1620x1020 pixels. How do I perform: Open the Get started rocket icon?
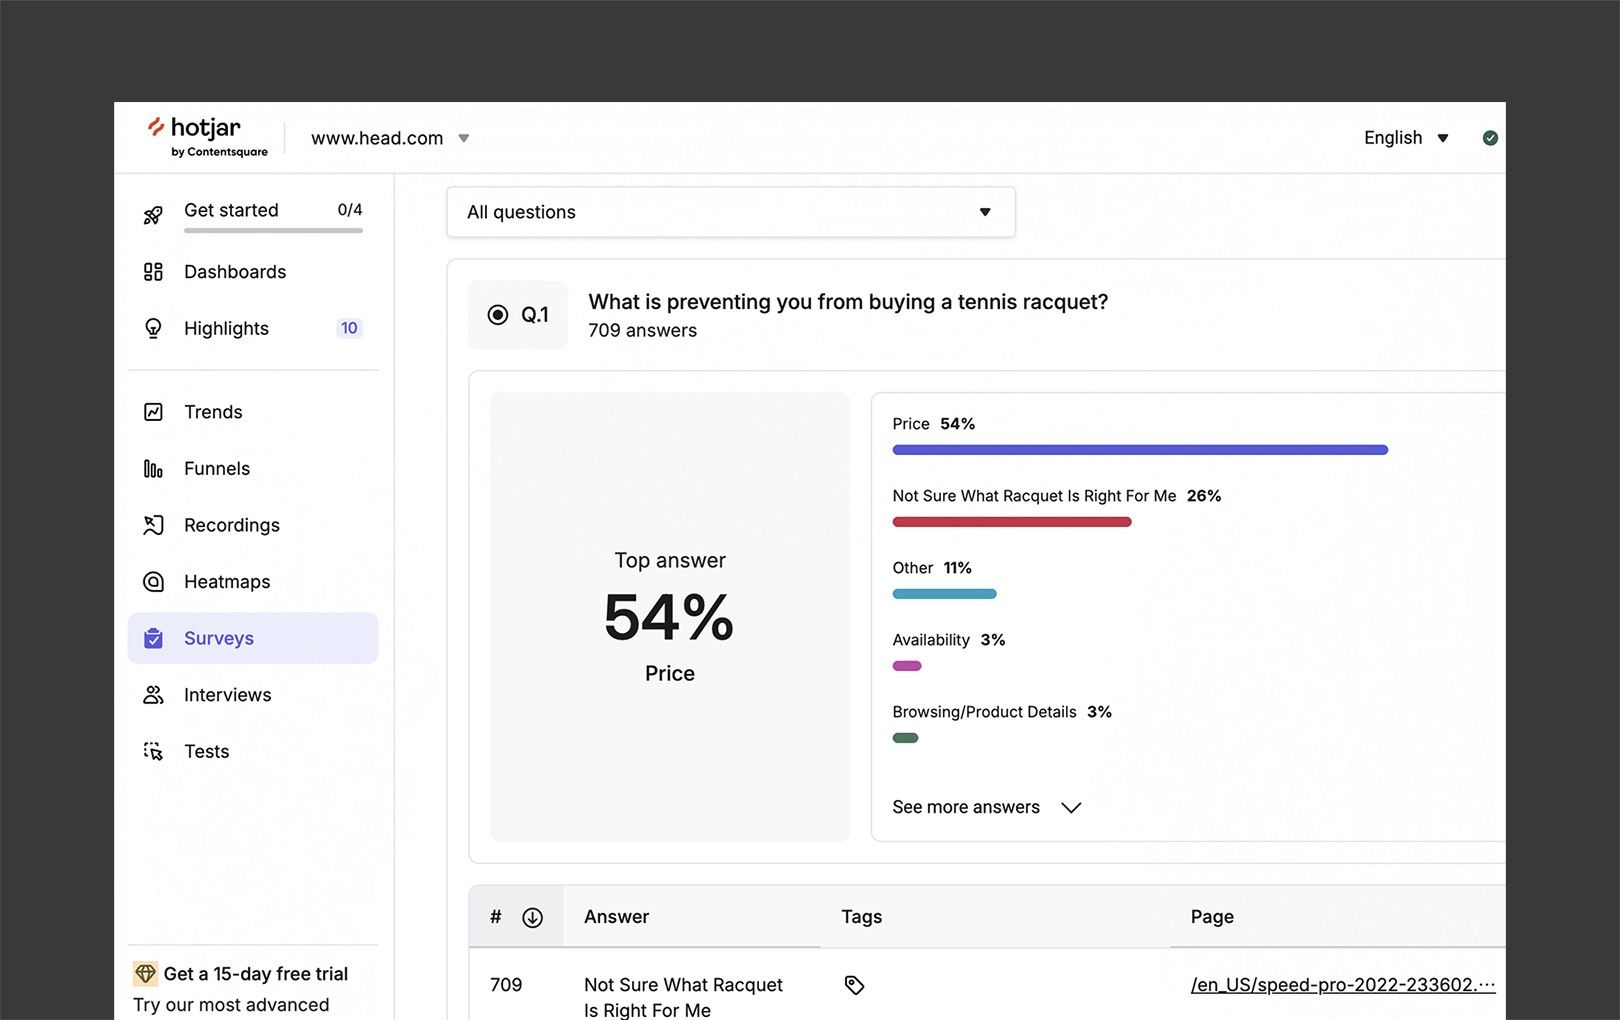point(153,215)
